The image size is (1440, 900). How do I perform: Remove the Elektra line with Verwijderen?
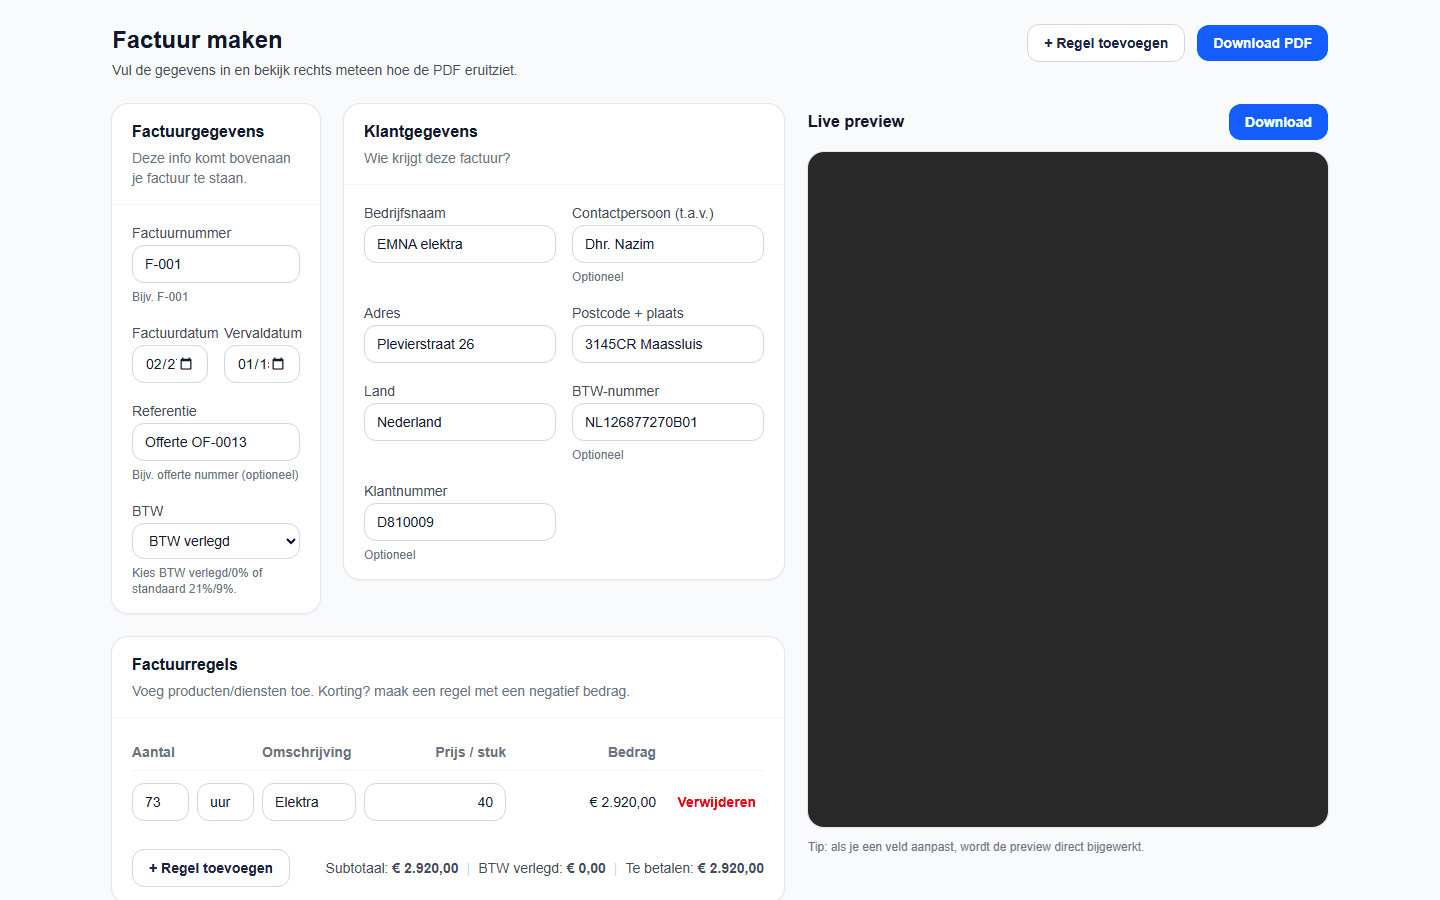click(716, 802)
